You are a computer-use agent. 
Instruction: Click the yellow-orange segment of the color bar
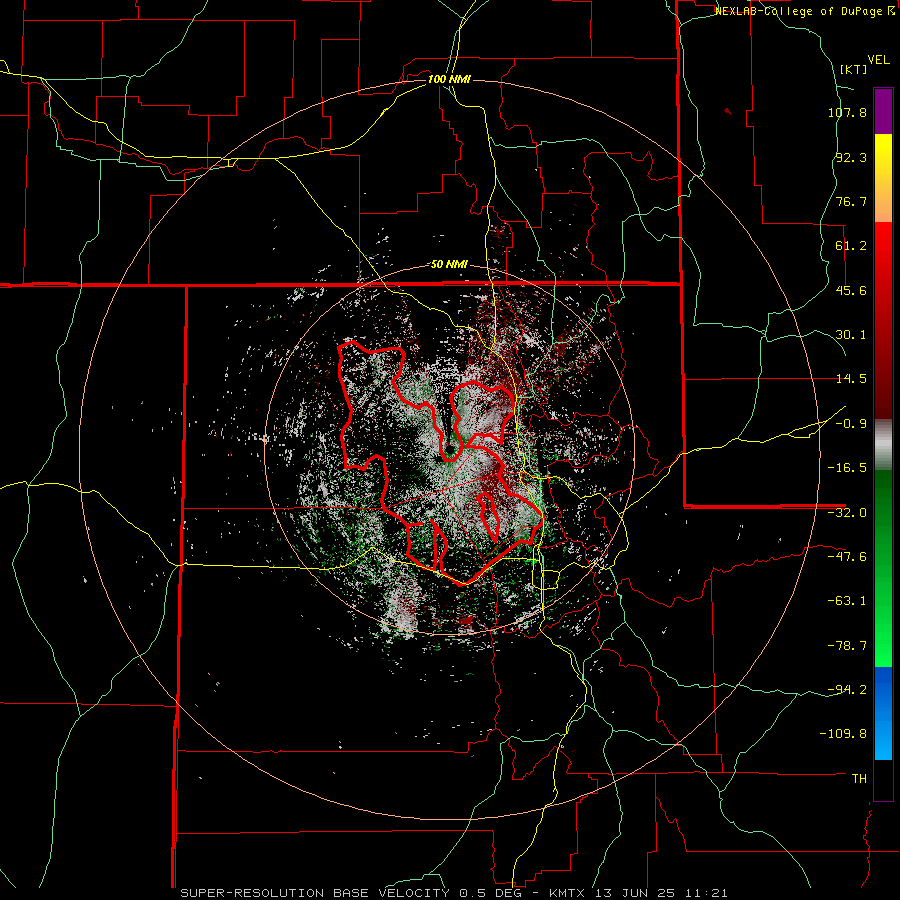click(883, 178)
